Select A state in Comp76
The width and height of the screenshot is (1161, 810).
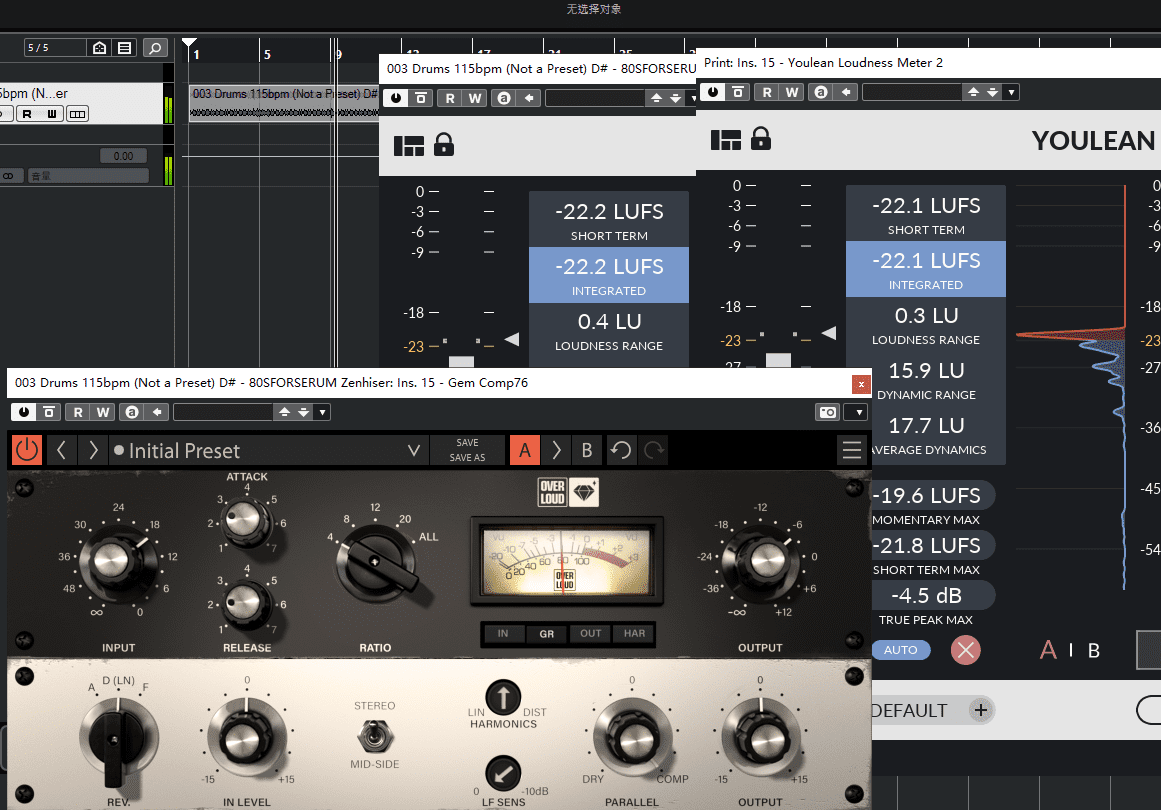(525, 450)
